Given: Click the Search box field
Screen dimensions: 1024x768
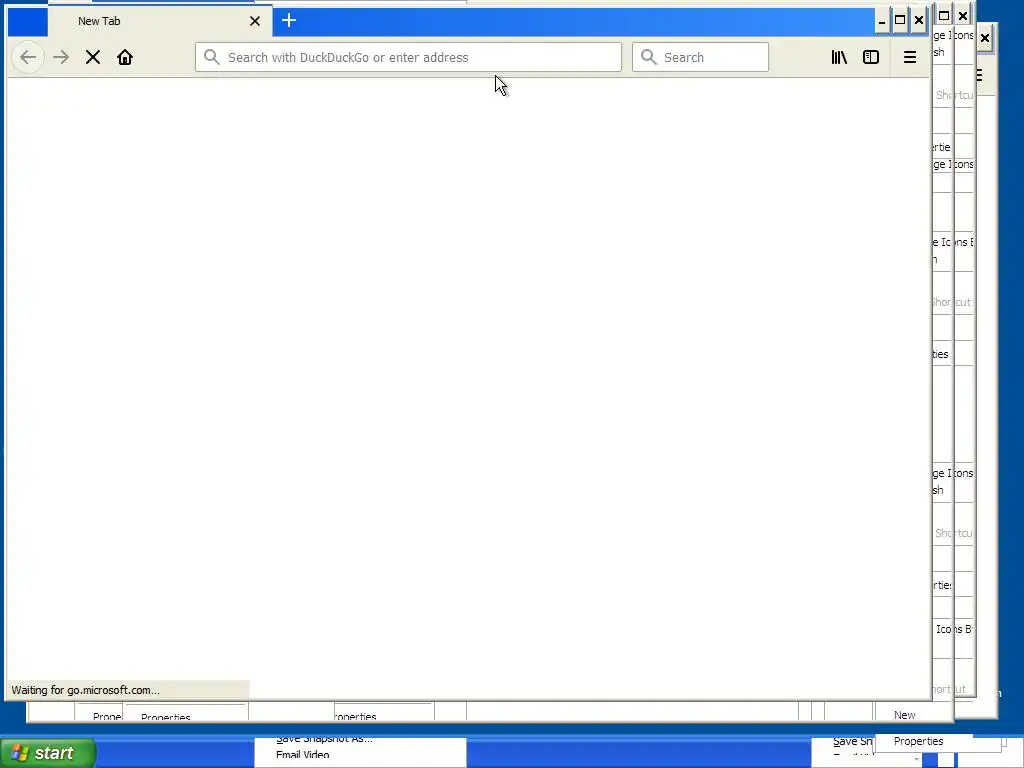Looking at the screenshot, I should 700,57.
